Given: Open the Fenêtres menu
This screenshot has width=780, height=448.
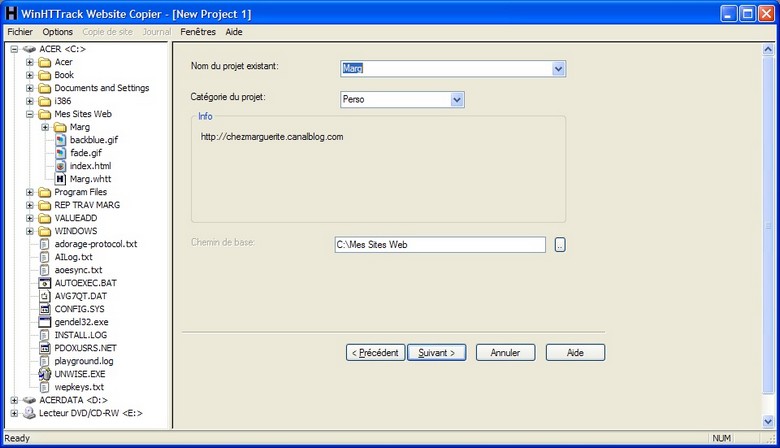Looking at the screenshot, I should [198, 32].
